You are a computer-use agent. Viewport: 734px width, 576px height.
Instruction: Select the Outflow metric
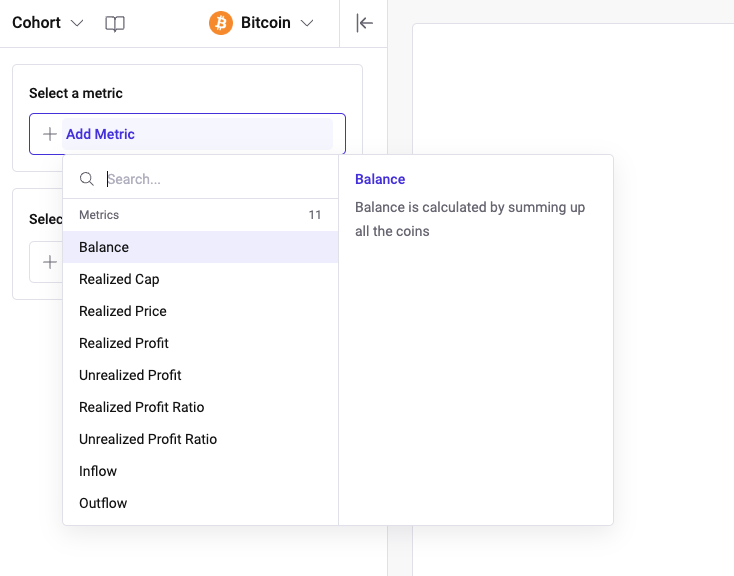(x=103, y=503)
